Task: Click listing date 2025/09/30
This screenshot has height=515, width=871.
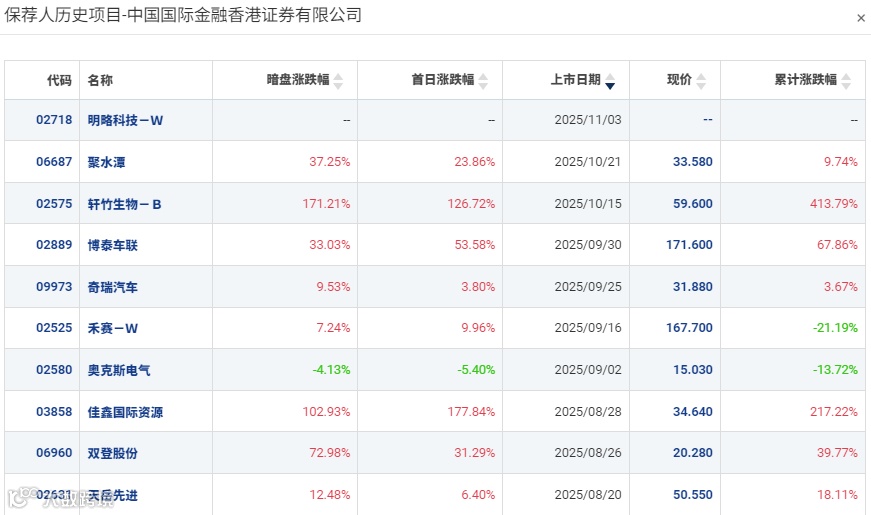Action: [x=588, y=244]
